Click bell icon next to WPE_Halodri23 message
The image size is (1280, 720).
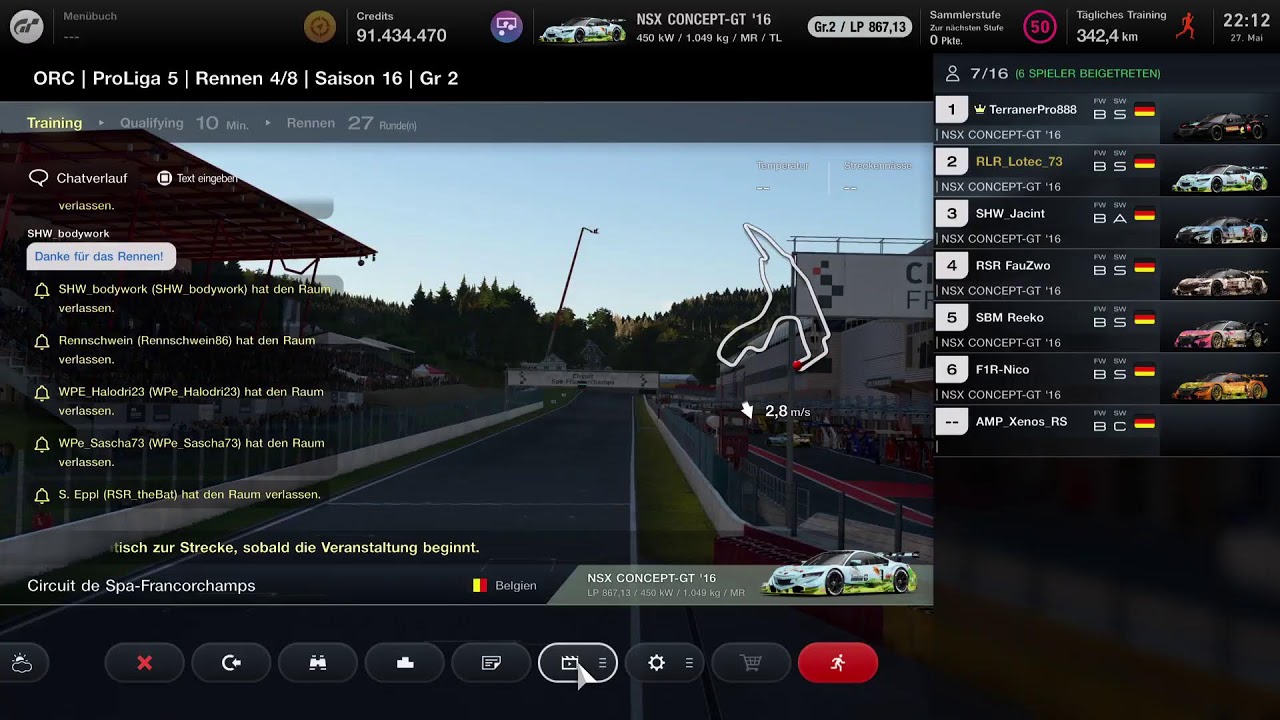click(41, 393)
